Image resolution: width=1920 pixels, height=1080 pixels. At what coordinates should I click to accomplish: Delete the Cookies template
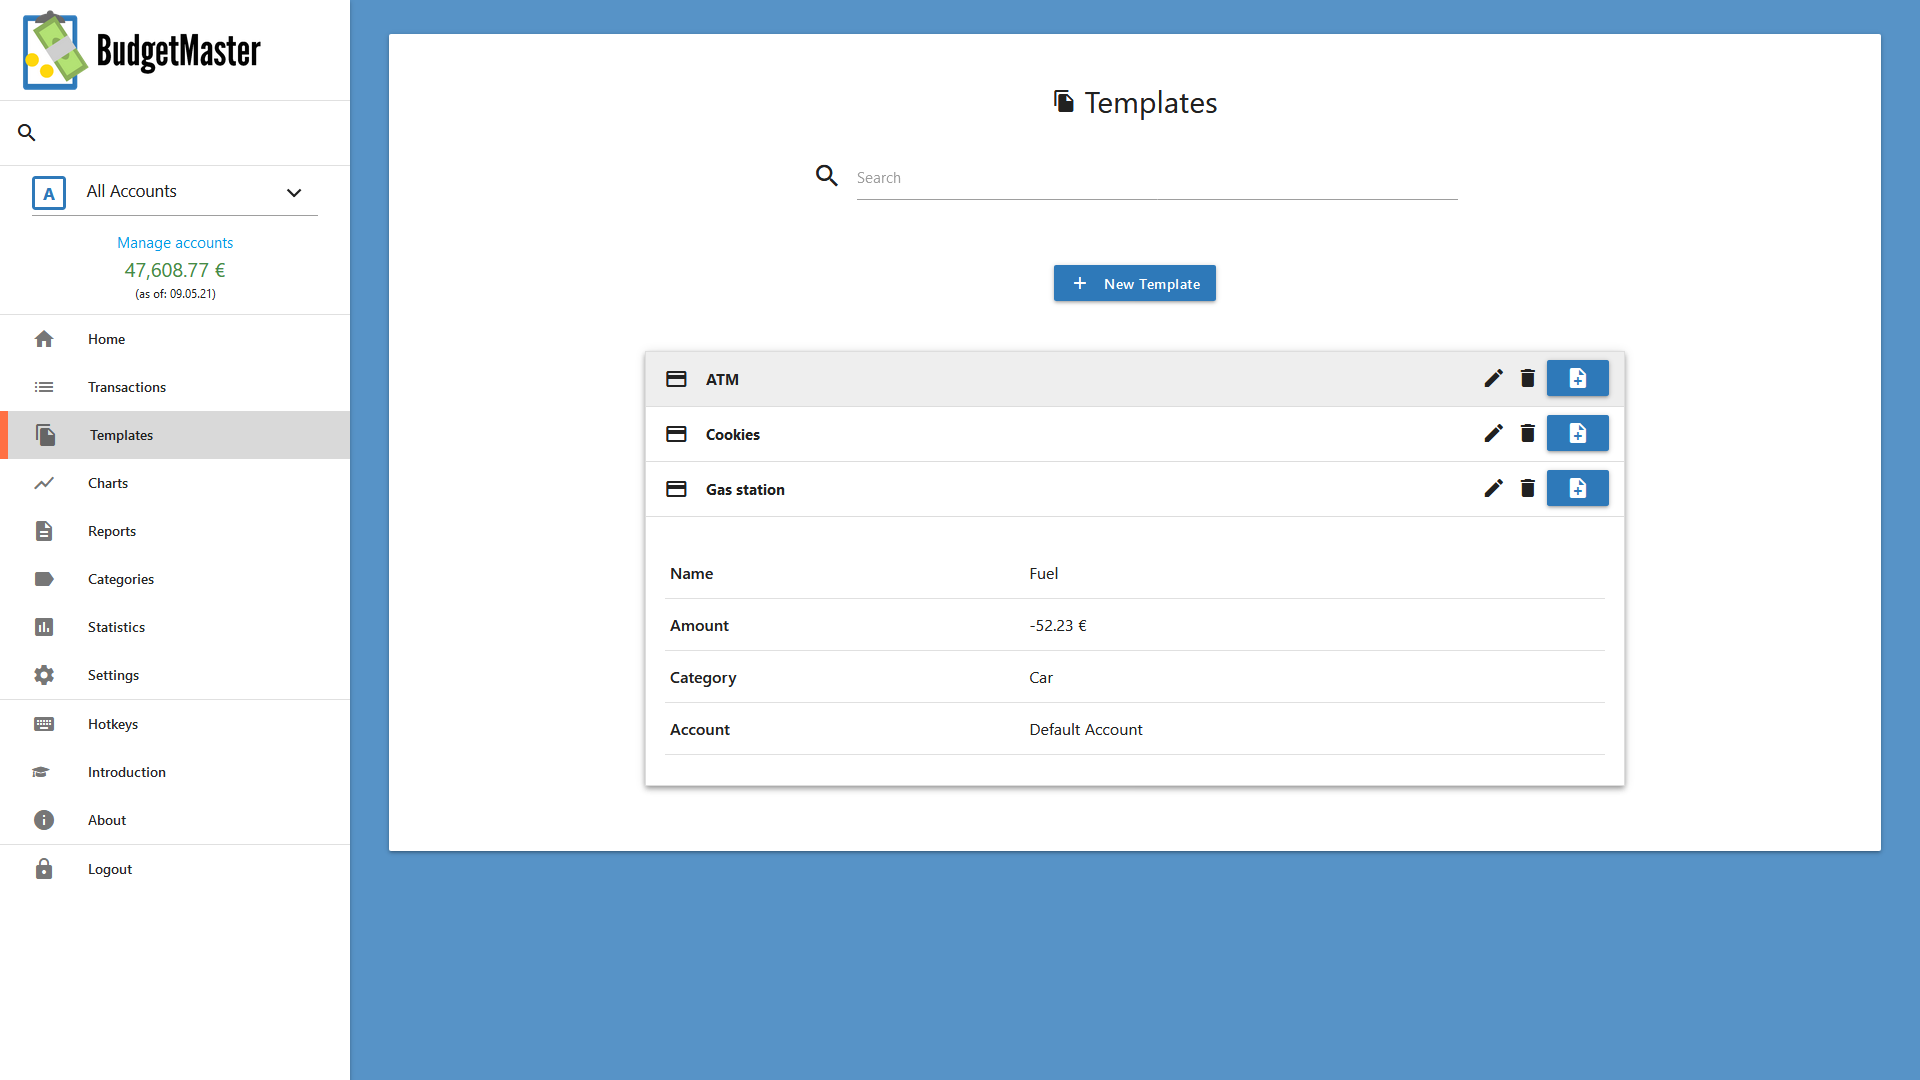[1527, 433]
